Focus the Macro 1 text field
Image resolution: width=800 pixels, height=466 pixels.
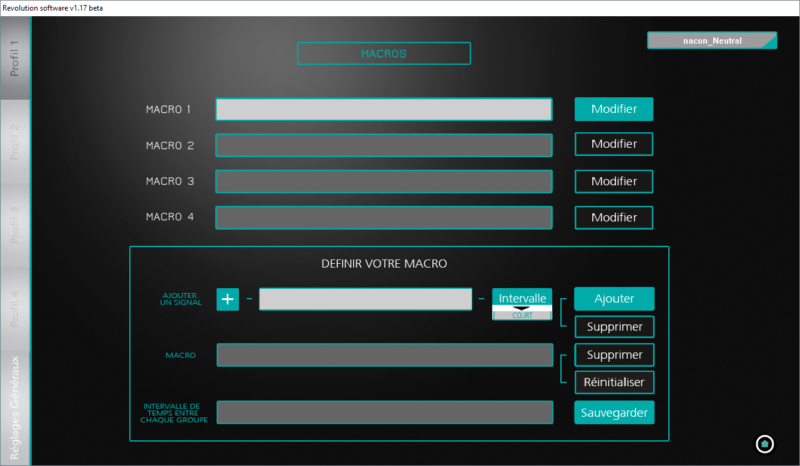tap(384, 109)
